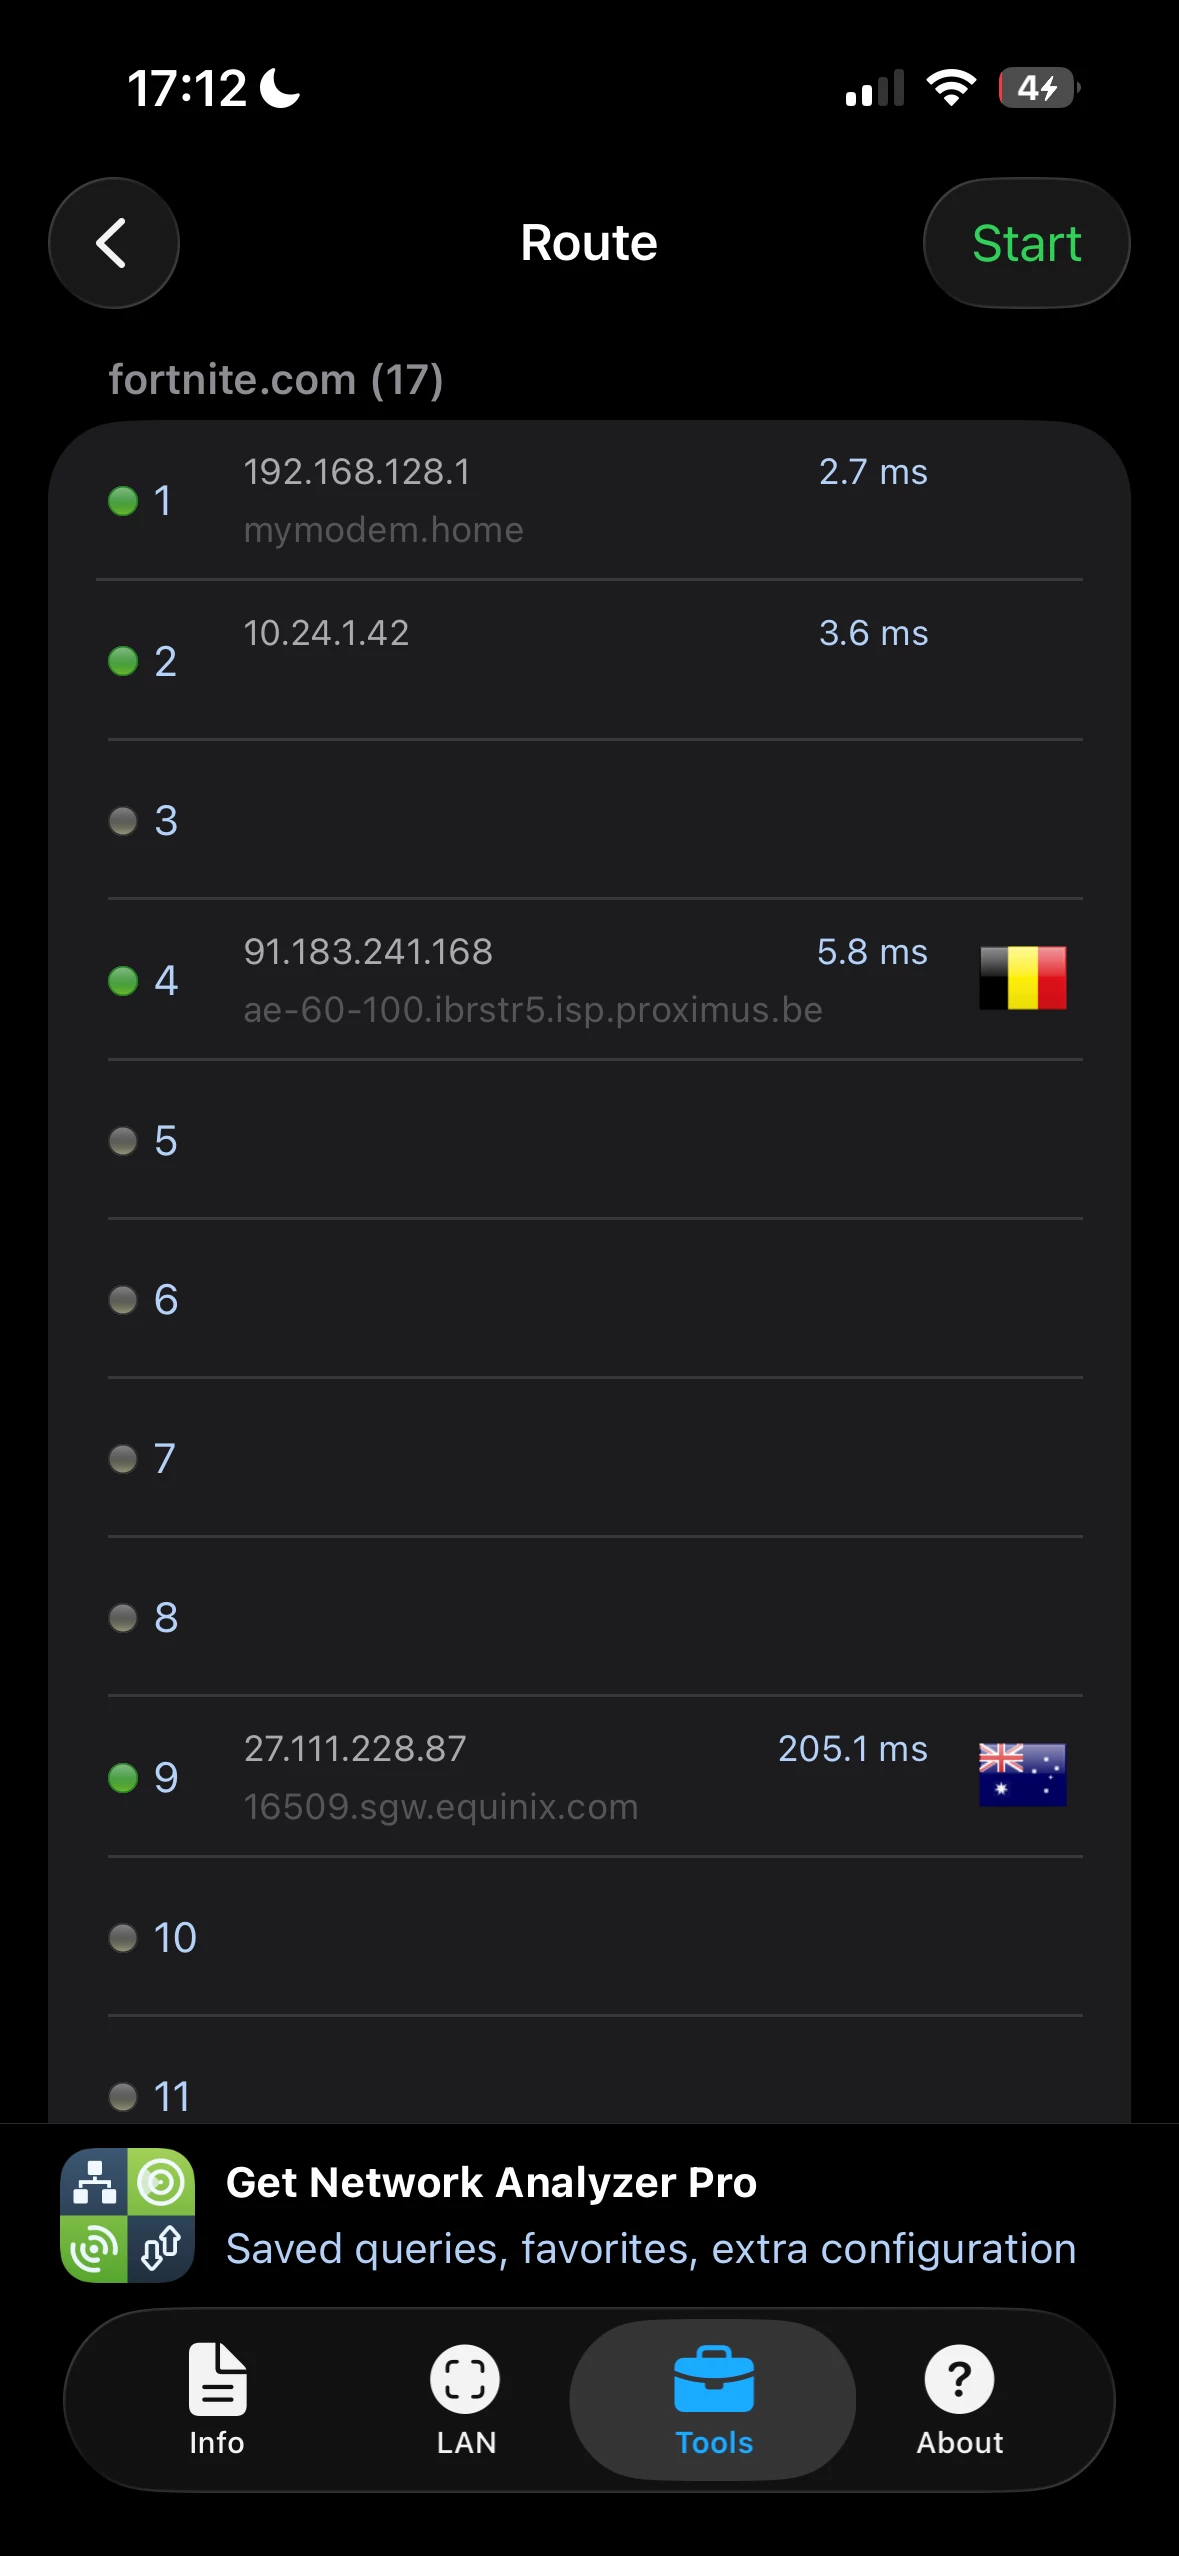
Task: Select hop 1 mymodem.home row
Action: (589, 500)
